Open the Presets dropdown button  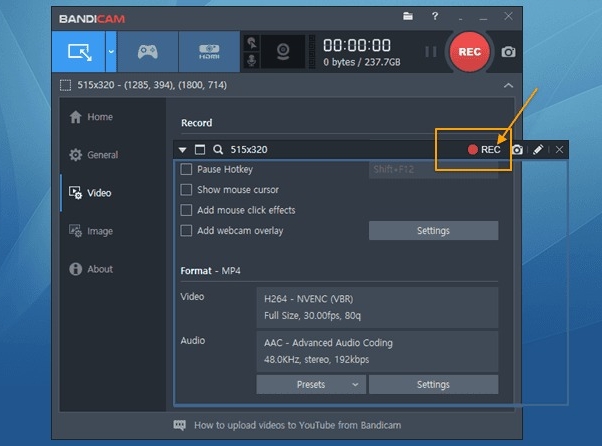pyautogui.click(x=311, y=384)
